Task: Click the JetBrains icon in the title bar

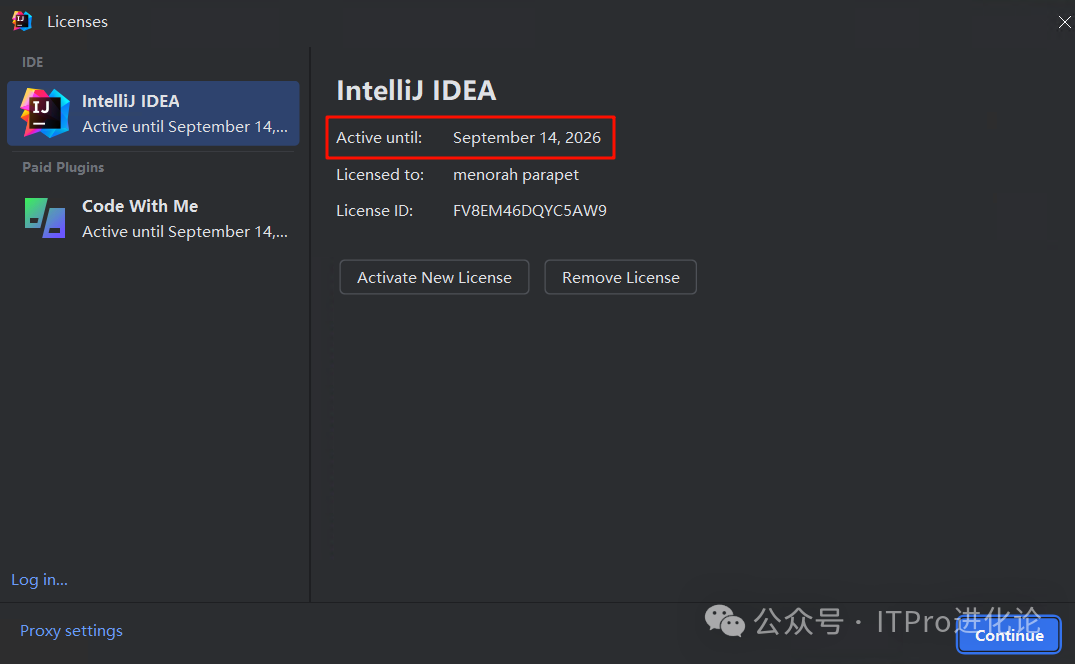Action: [x=21, y=21]
